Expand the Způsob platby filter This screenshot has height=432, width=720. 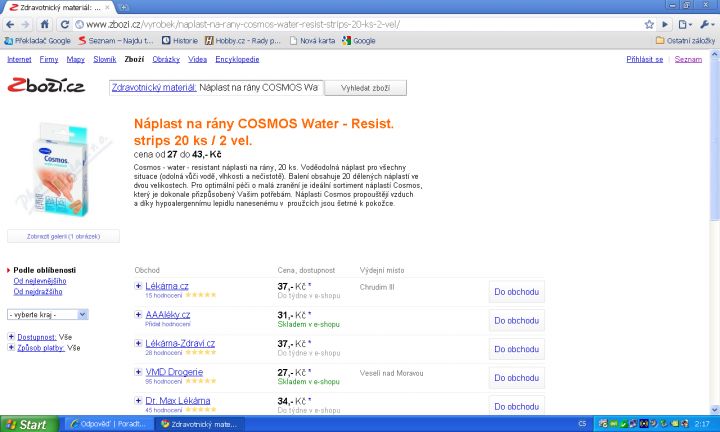pos(11,347)
